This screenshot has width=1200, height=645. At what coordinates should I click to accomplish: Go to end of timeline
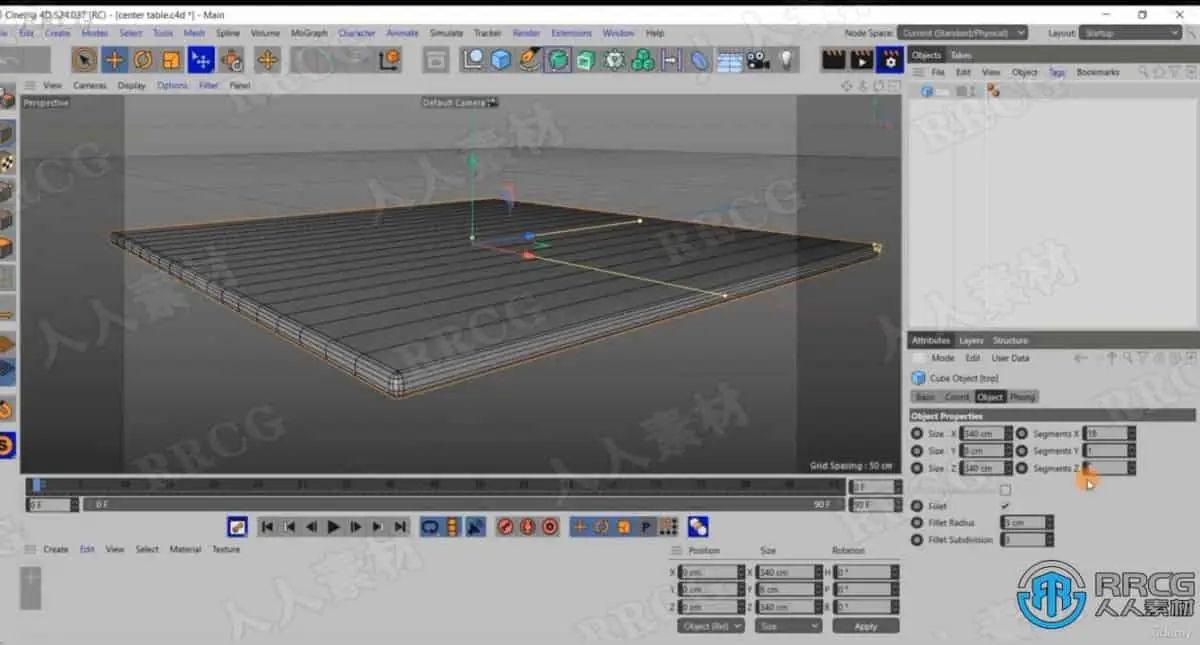[400, 526]
